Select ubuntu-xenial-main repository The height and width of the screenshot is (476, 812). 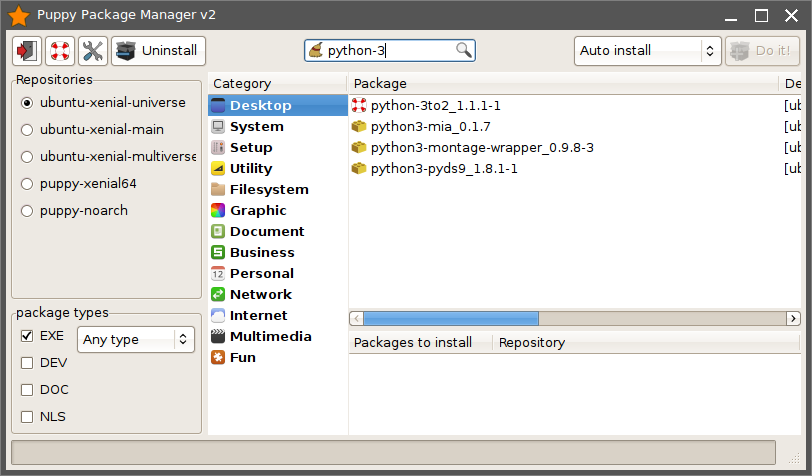(27, 130)
